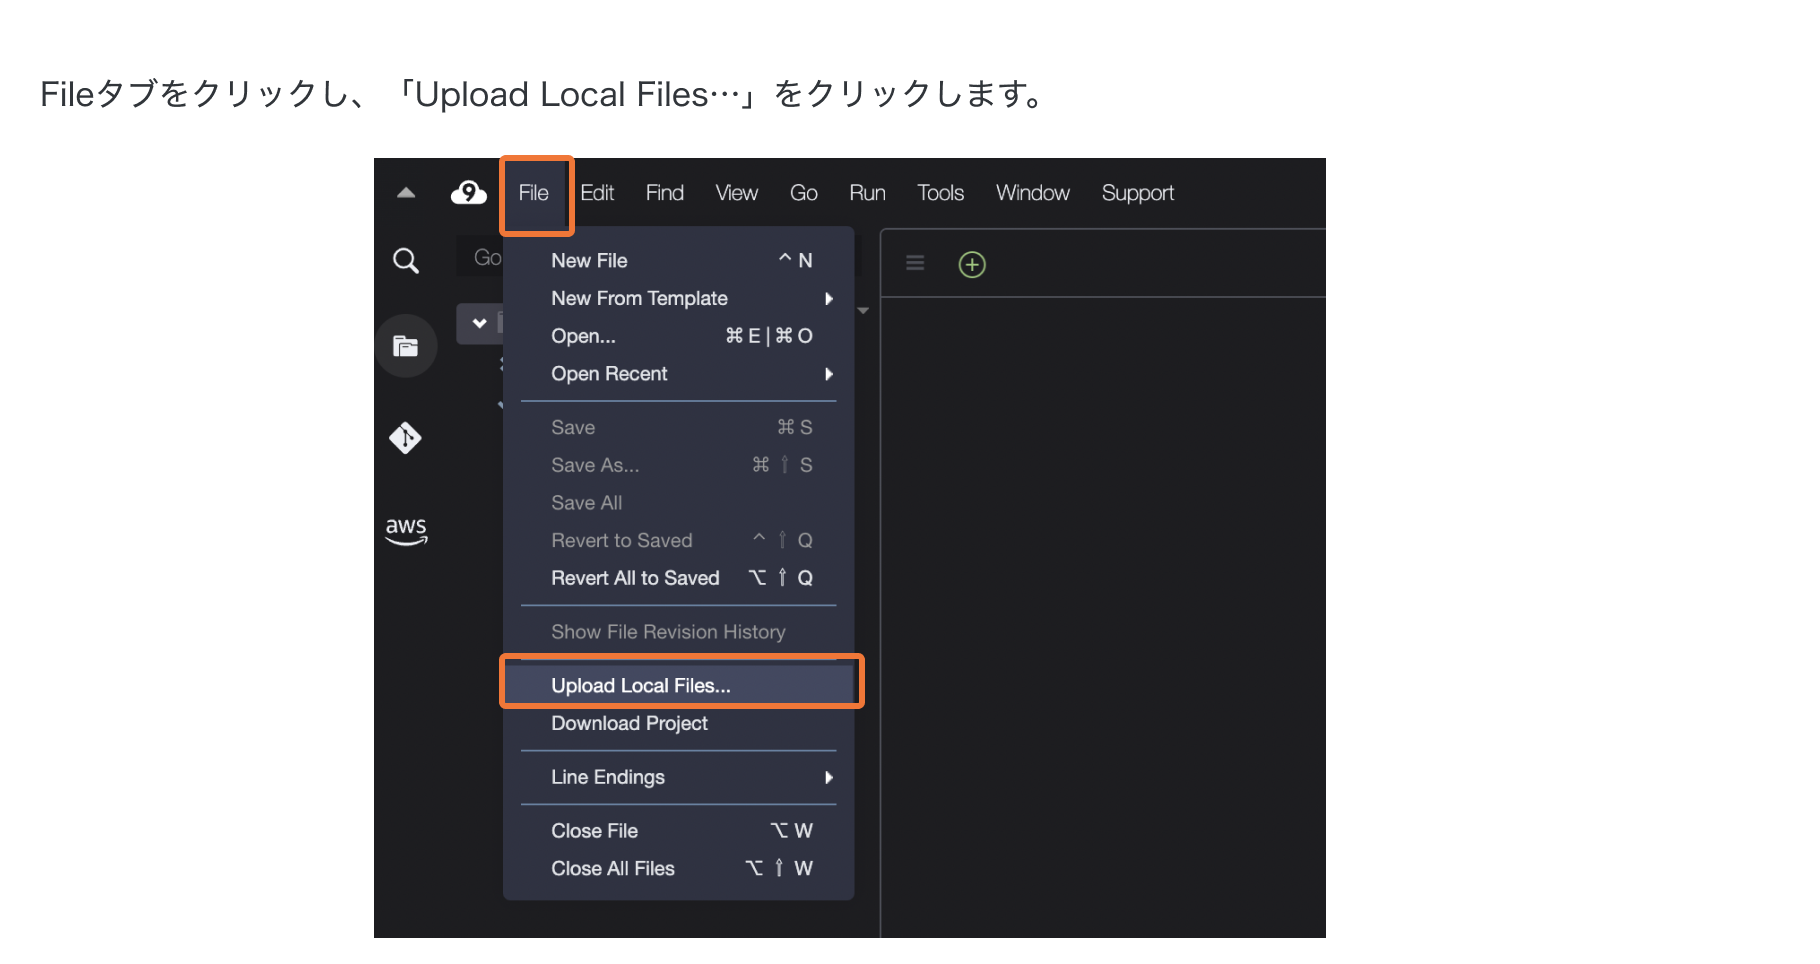Open the Tools menu

click(940, 193)
